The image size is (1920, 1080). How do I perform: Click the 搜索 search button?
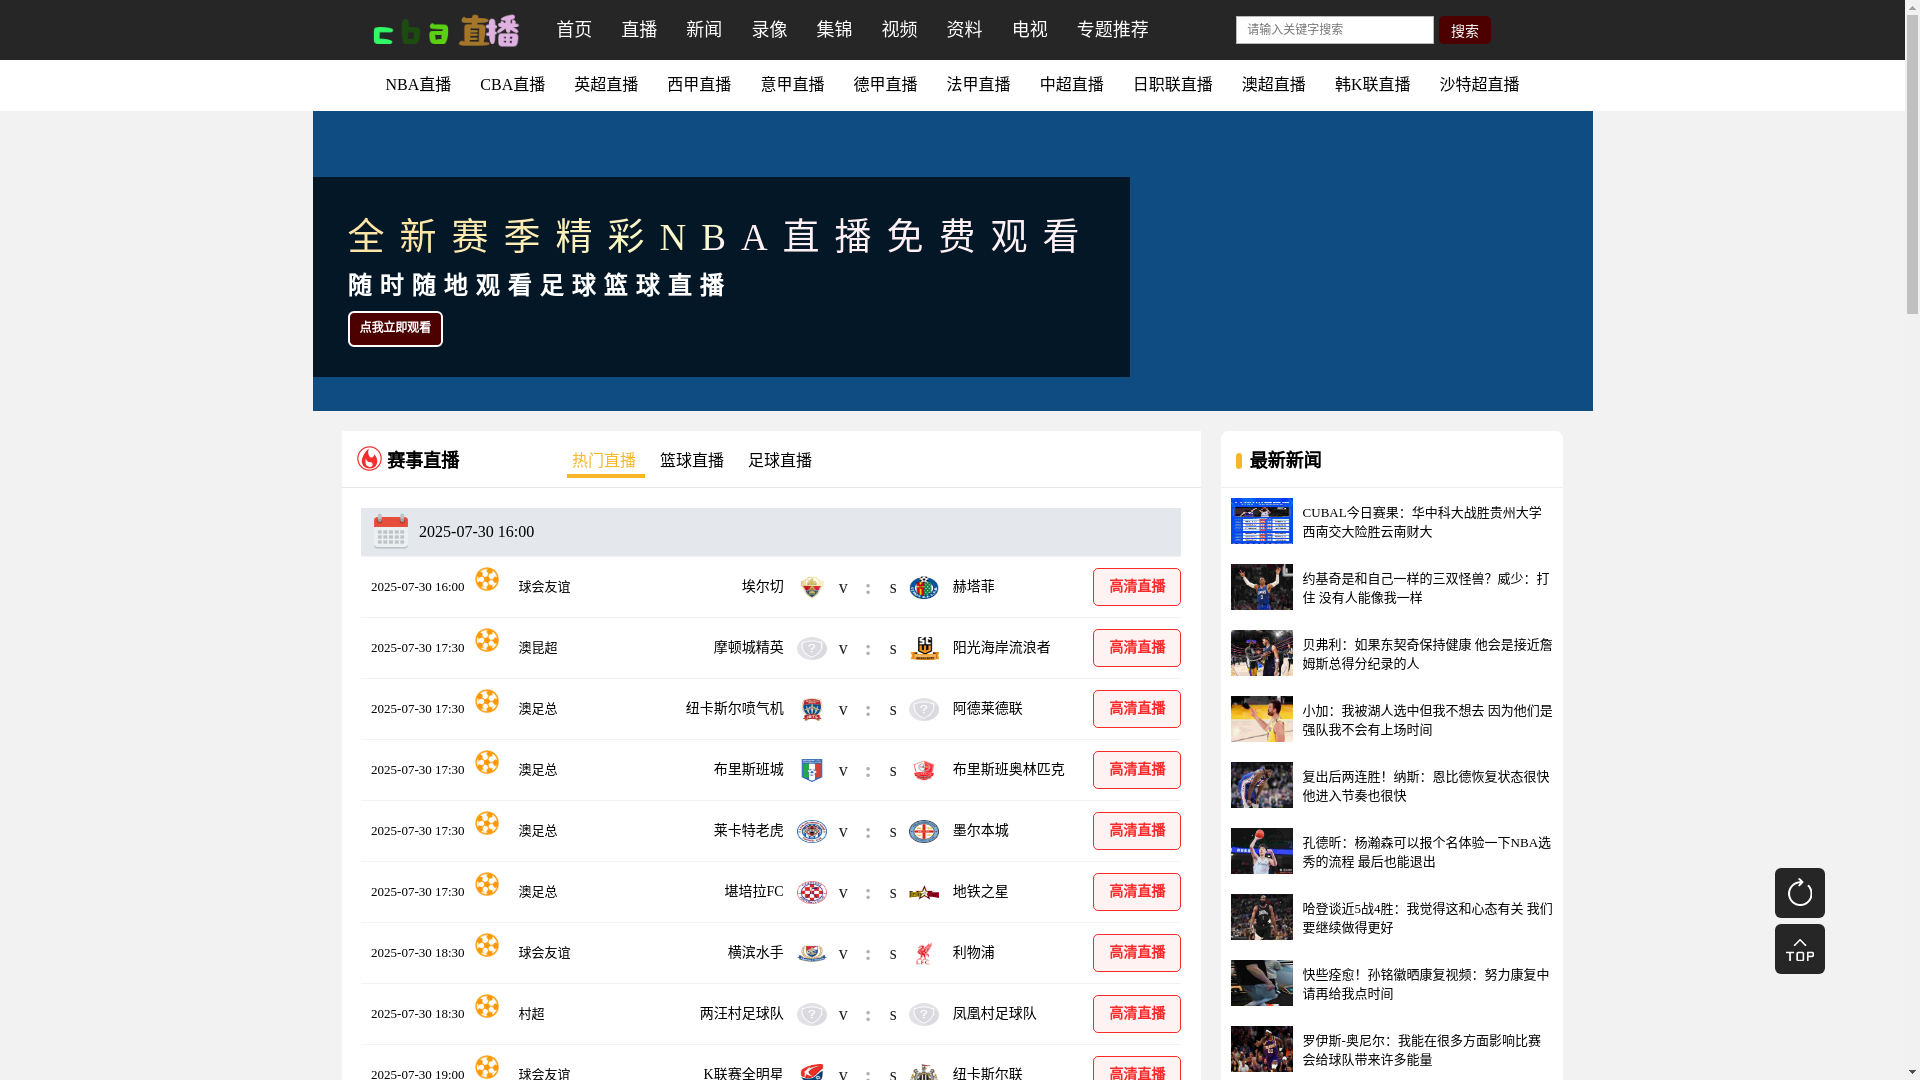[1465, 30]
